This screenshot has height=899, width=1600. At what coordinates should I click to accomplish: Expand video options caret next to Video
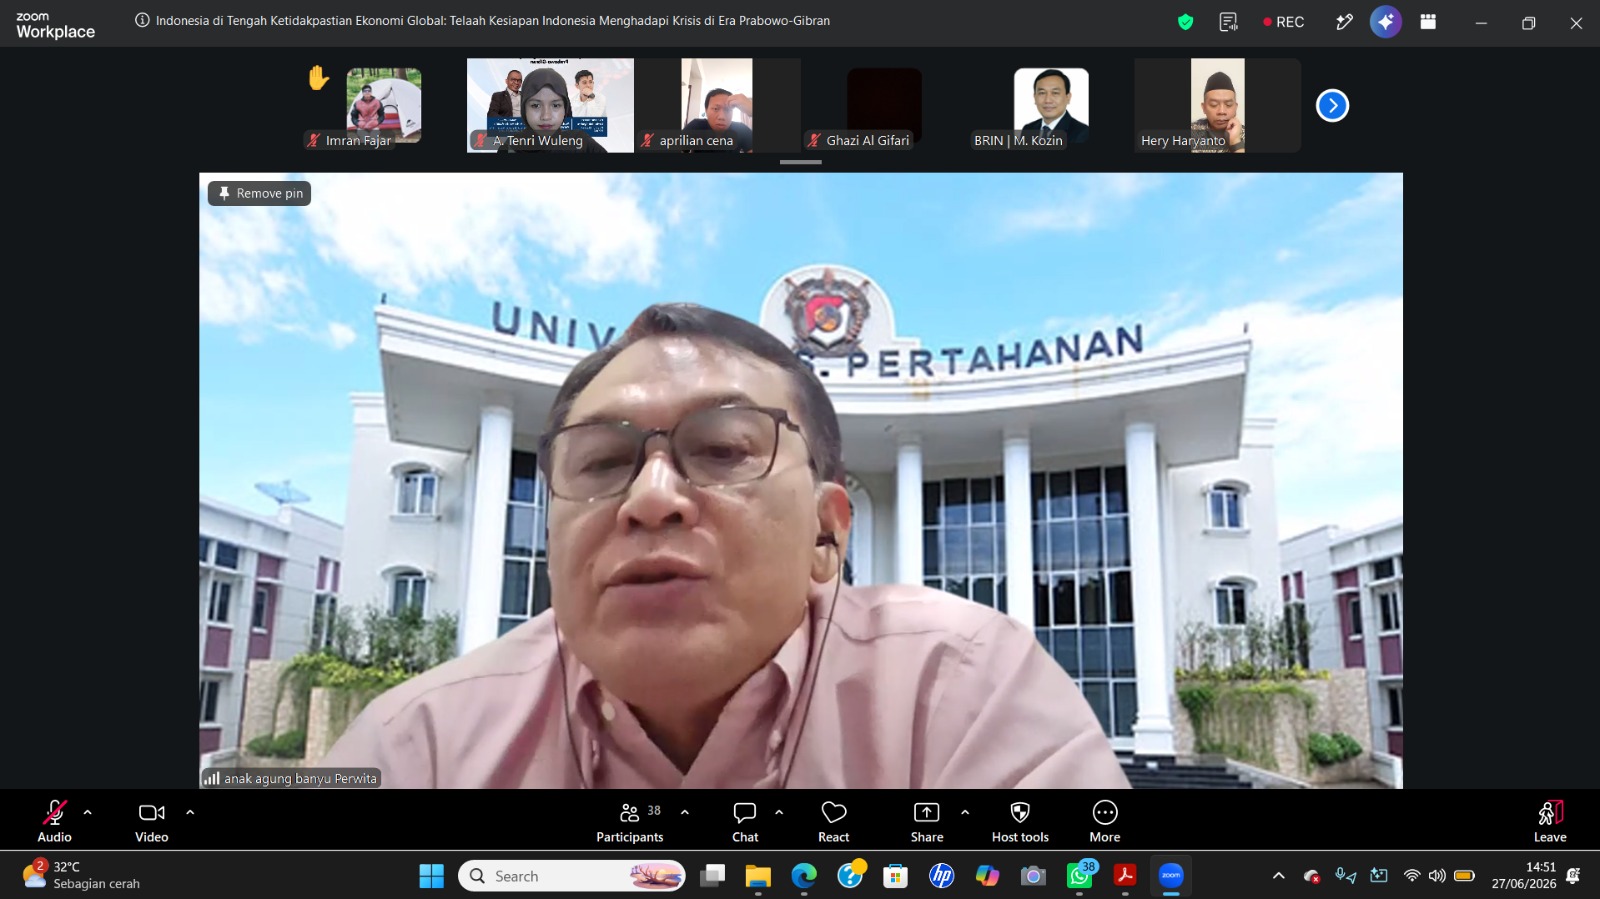[190, 812]
